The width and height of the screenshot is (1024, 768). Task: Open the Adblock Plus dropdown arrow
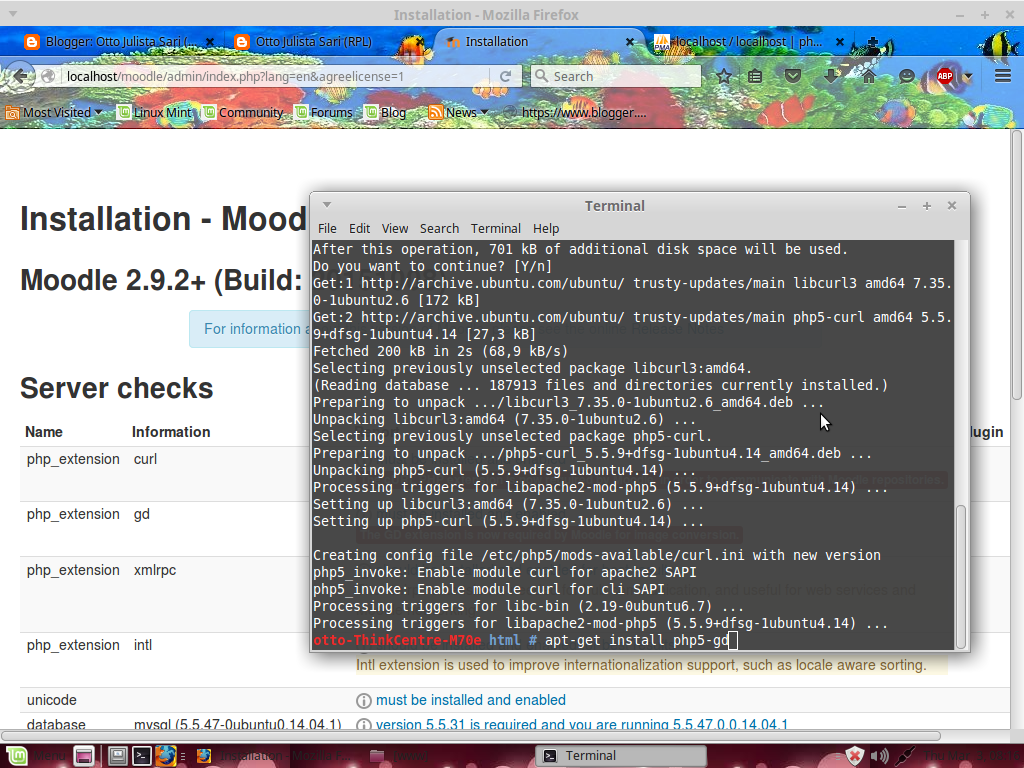point(967,76)
